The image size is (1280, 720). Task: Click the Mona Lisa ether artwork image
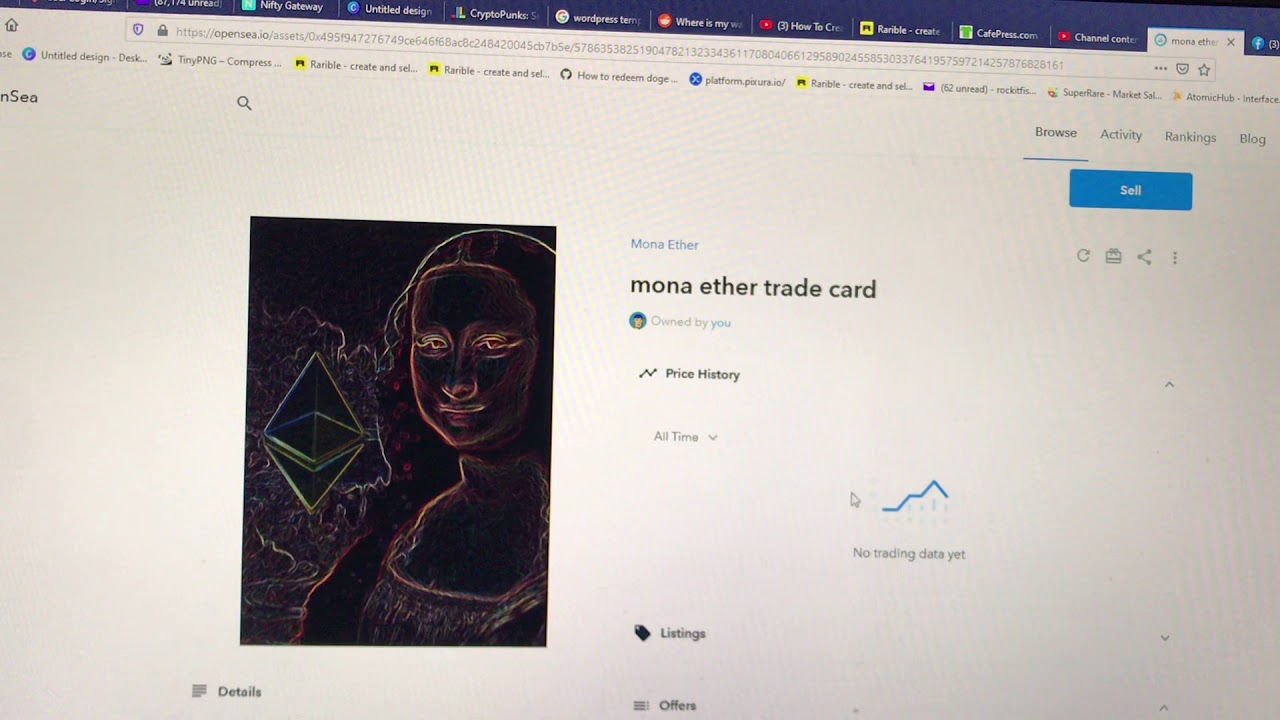(398, 432)
